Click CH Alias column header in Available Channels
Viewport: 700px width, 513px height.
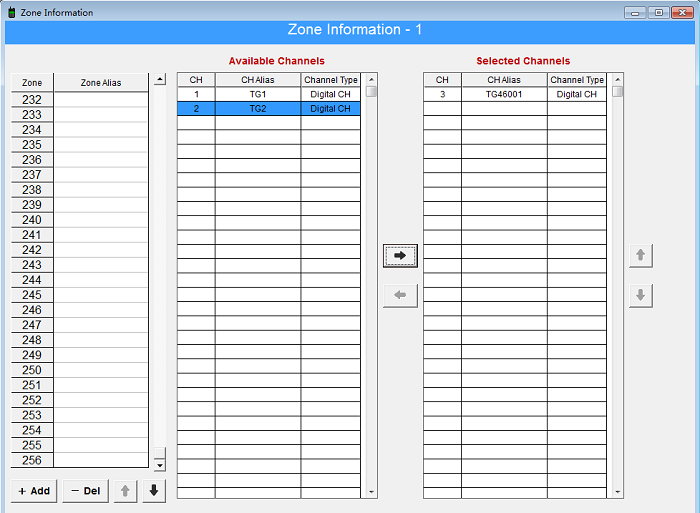pos(258,80)
